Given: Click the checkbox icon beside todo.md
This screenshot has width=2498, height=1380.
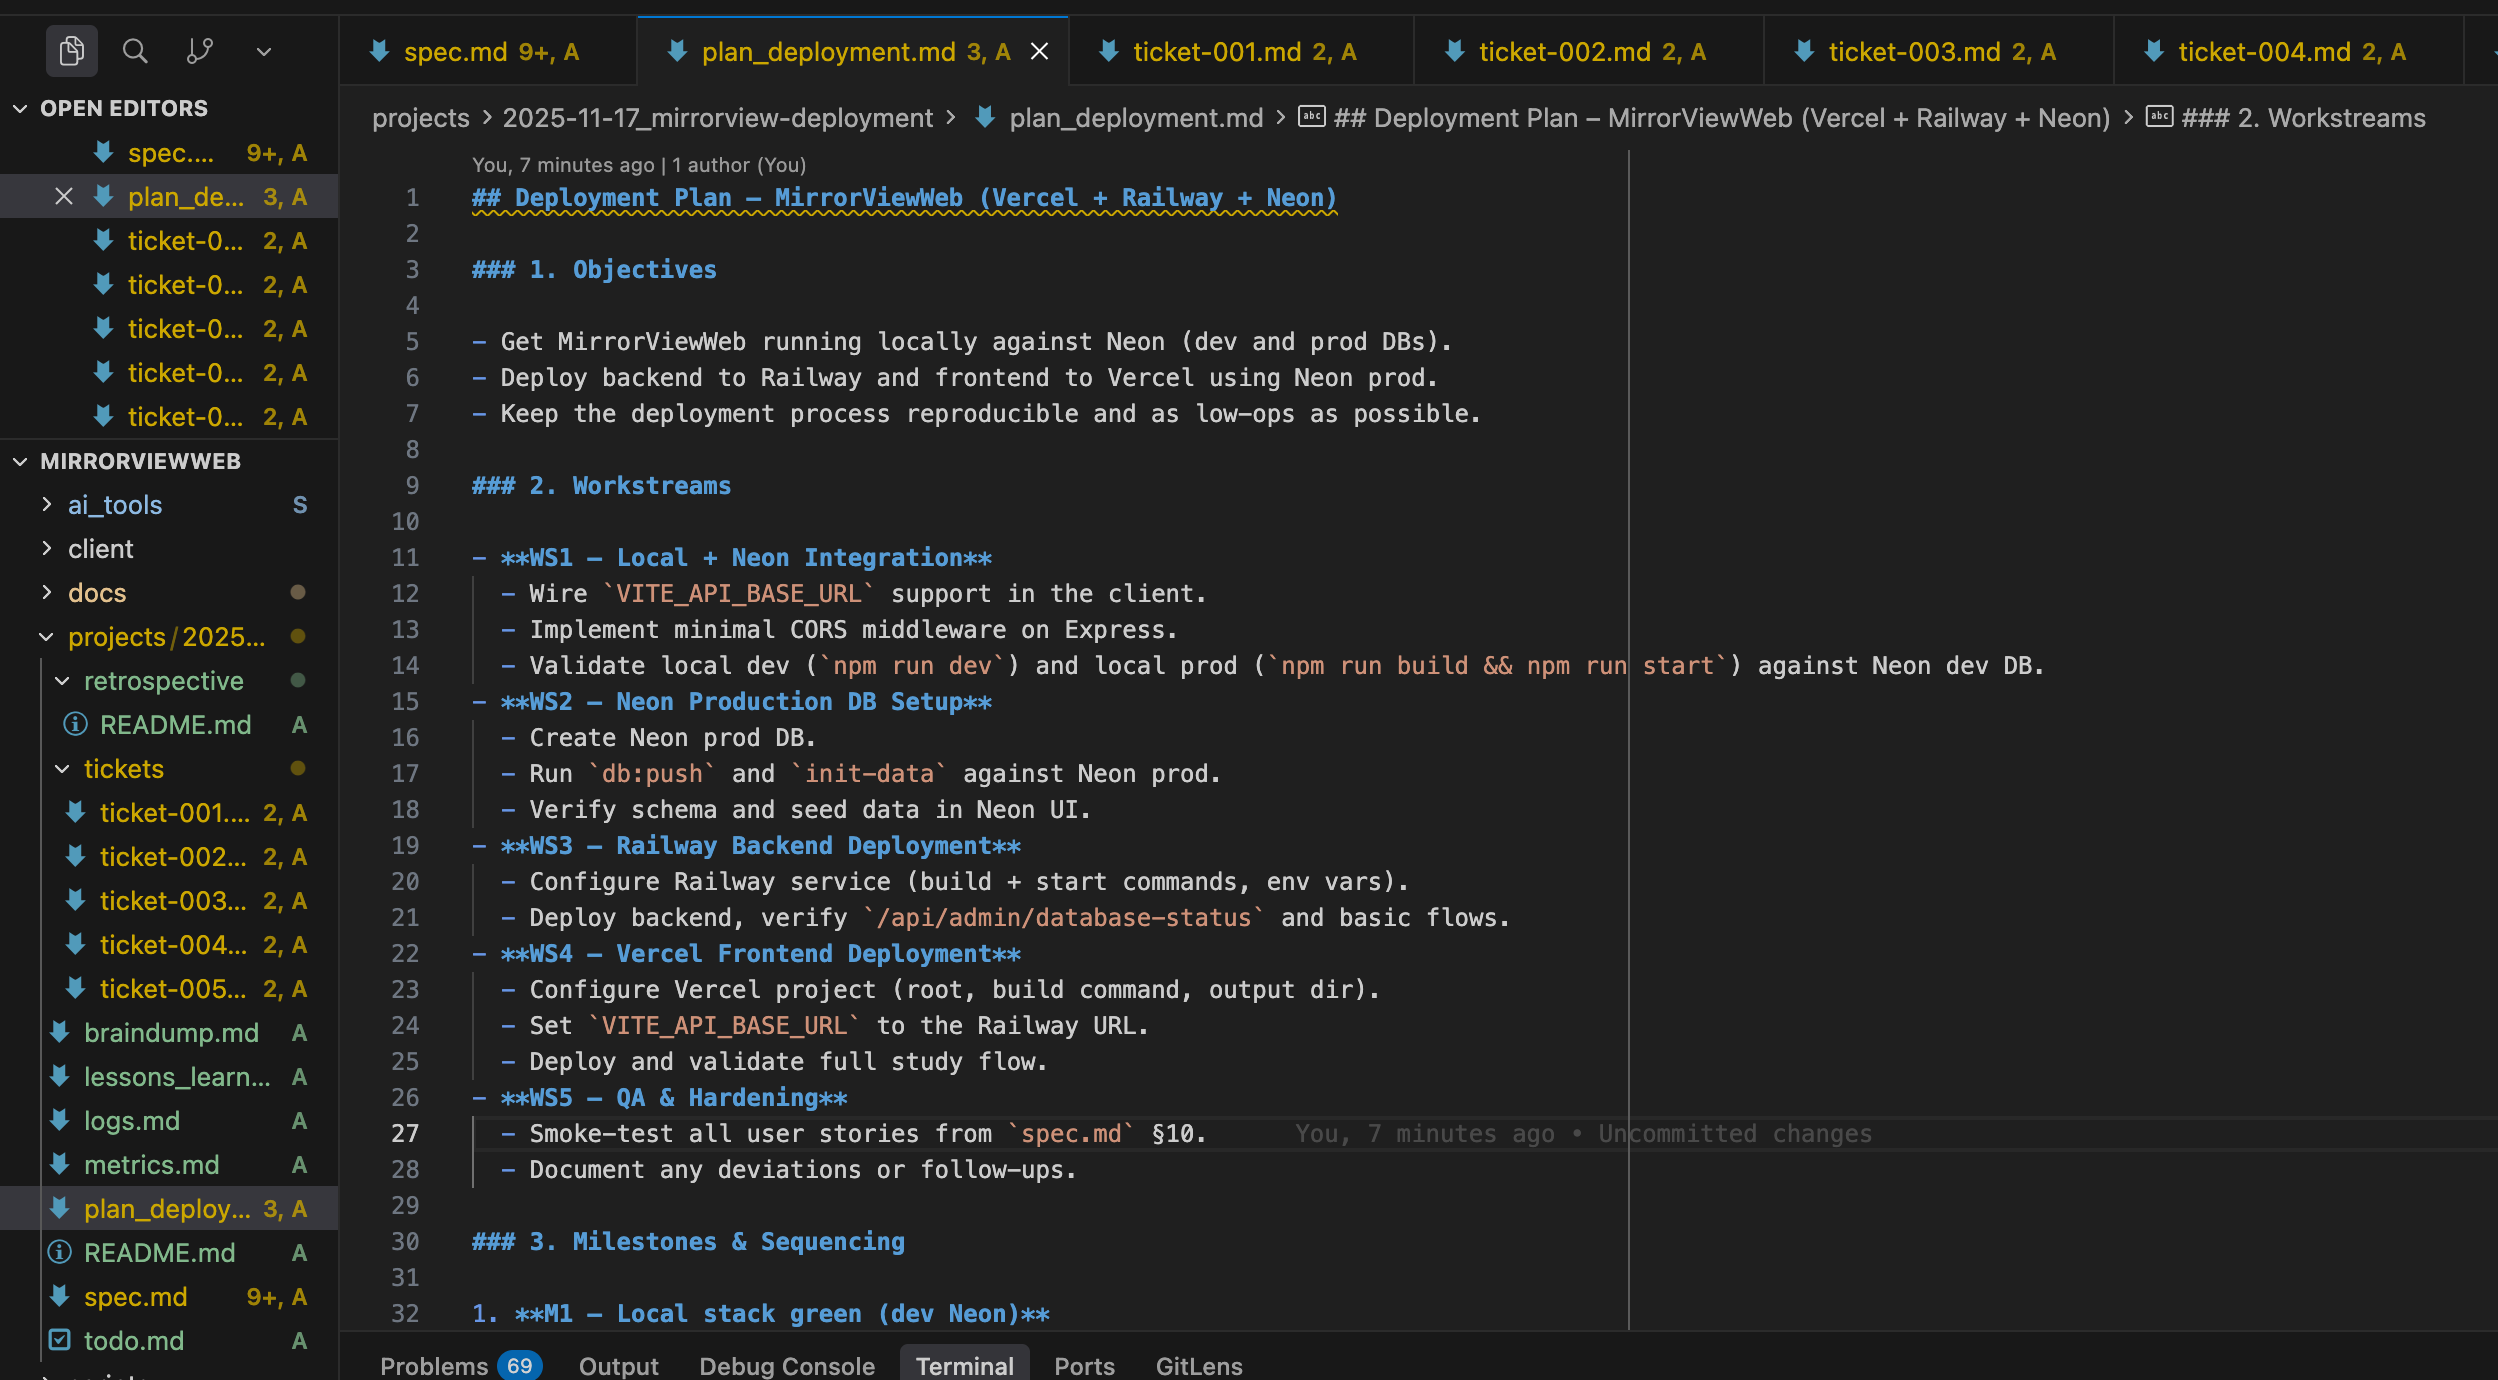Looking at the screenshot, I should 60,1341.
